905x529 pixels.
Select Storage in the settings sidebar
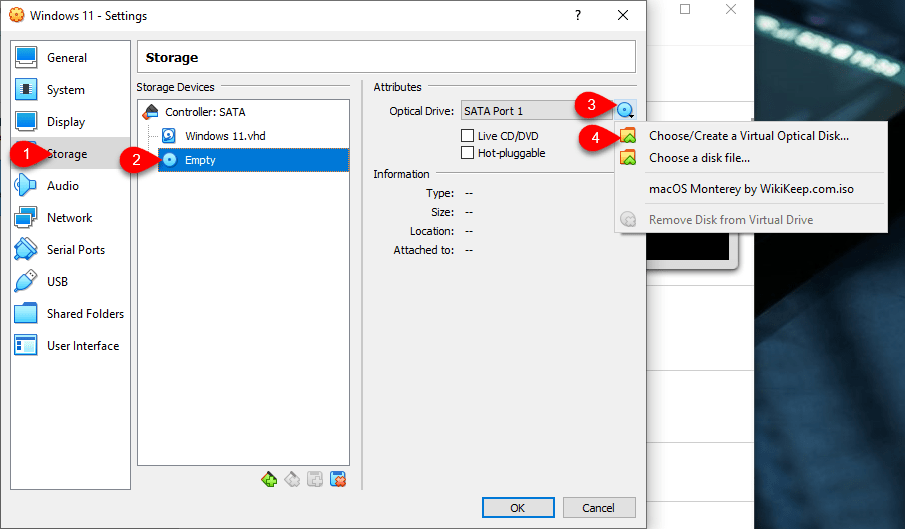70,153
